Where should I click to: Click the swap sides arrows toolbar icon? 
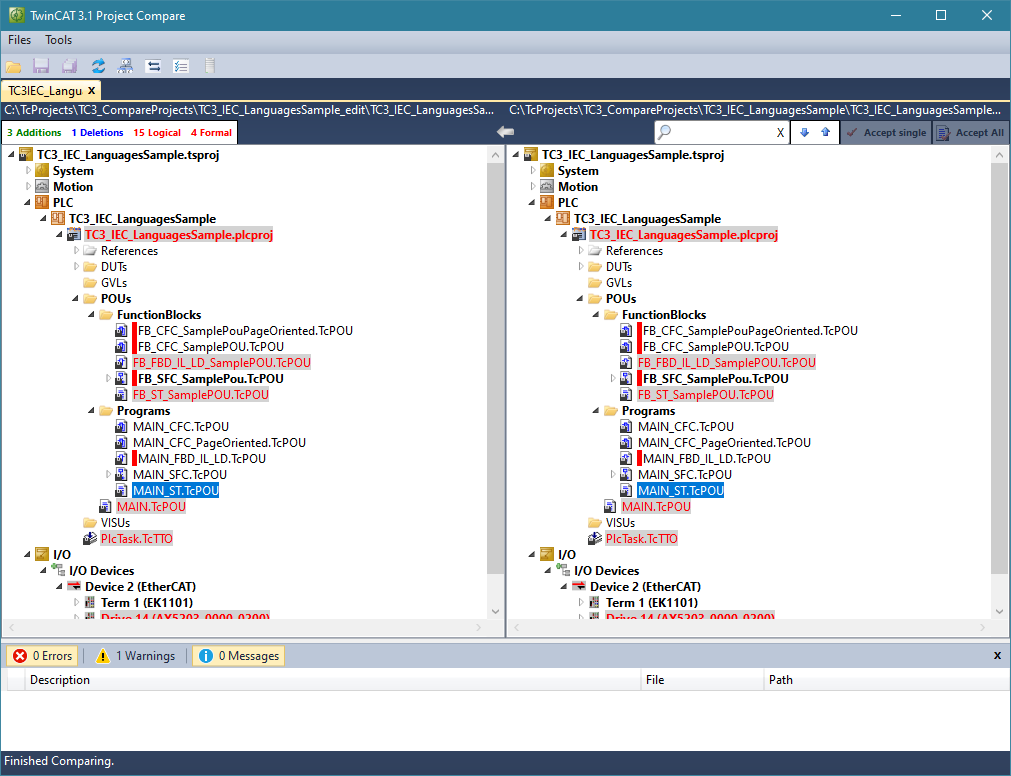(153, 66)
